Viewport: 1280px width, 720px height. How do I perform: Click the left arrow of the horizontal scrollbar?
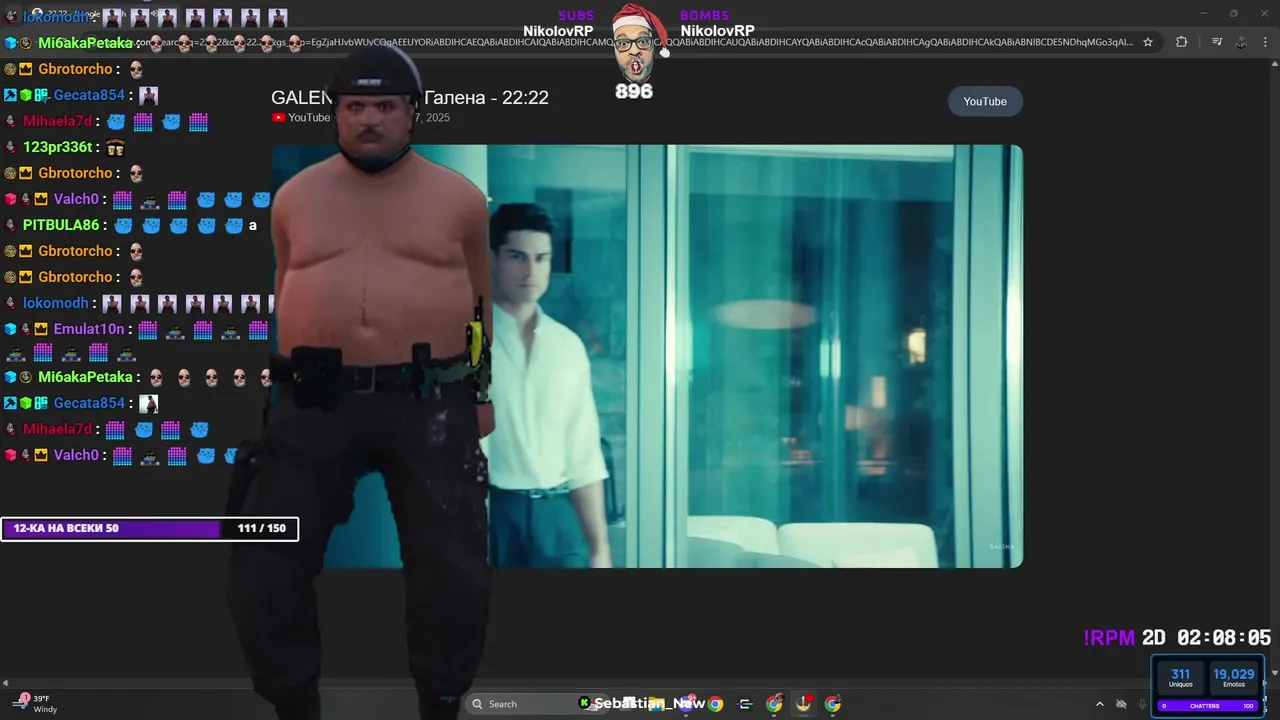pos(5,684)
